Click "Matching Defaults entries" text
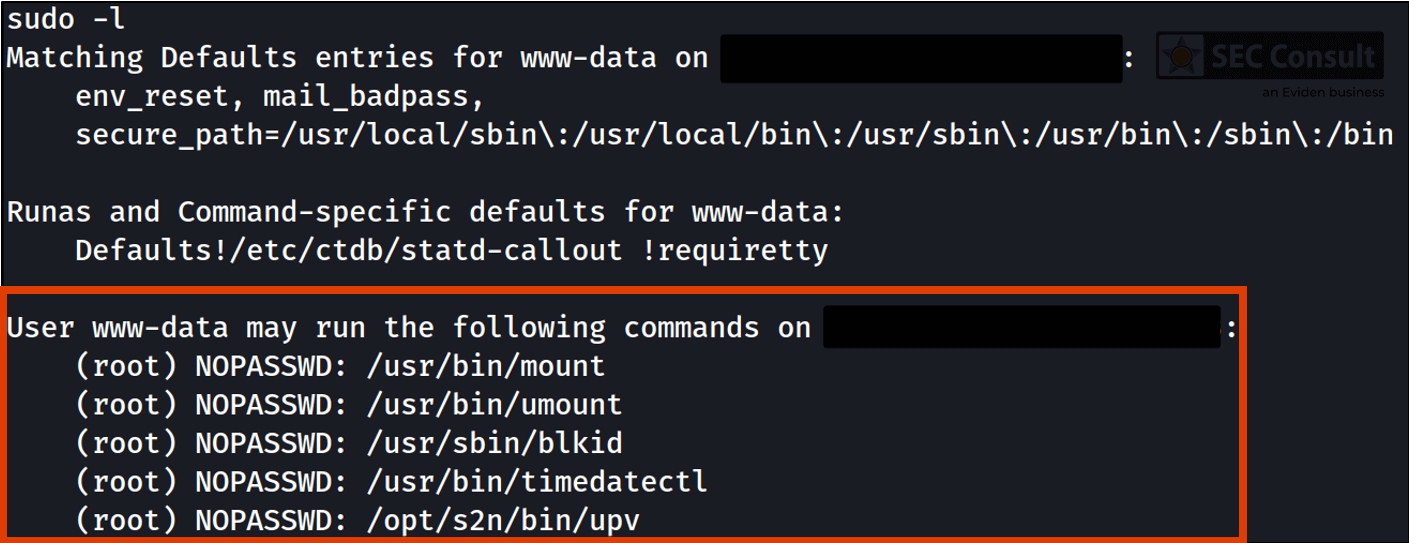 [x=220, y=58]
